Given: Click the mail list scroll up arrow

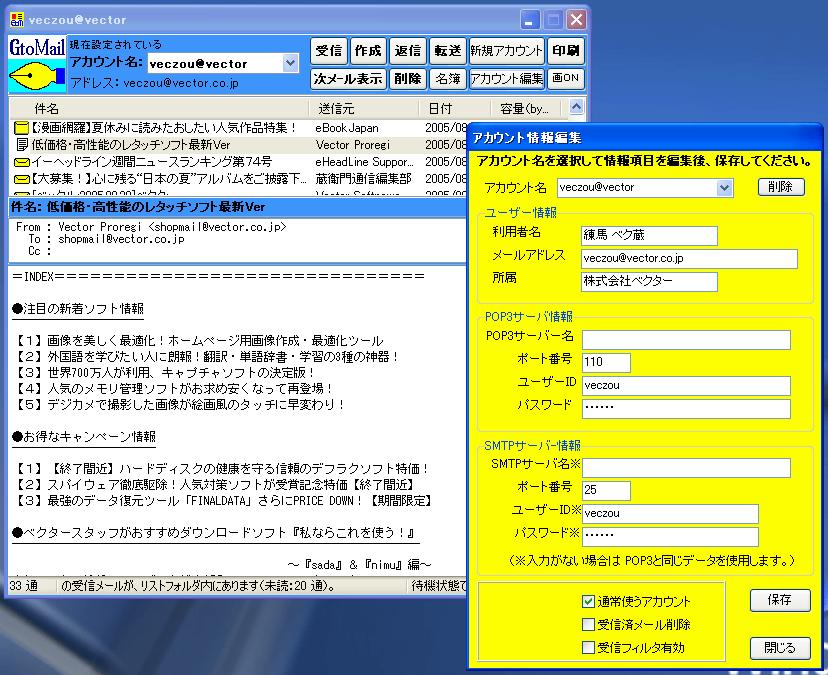Looking at the screenshot, I should pos(577,107).
